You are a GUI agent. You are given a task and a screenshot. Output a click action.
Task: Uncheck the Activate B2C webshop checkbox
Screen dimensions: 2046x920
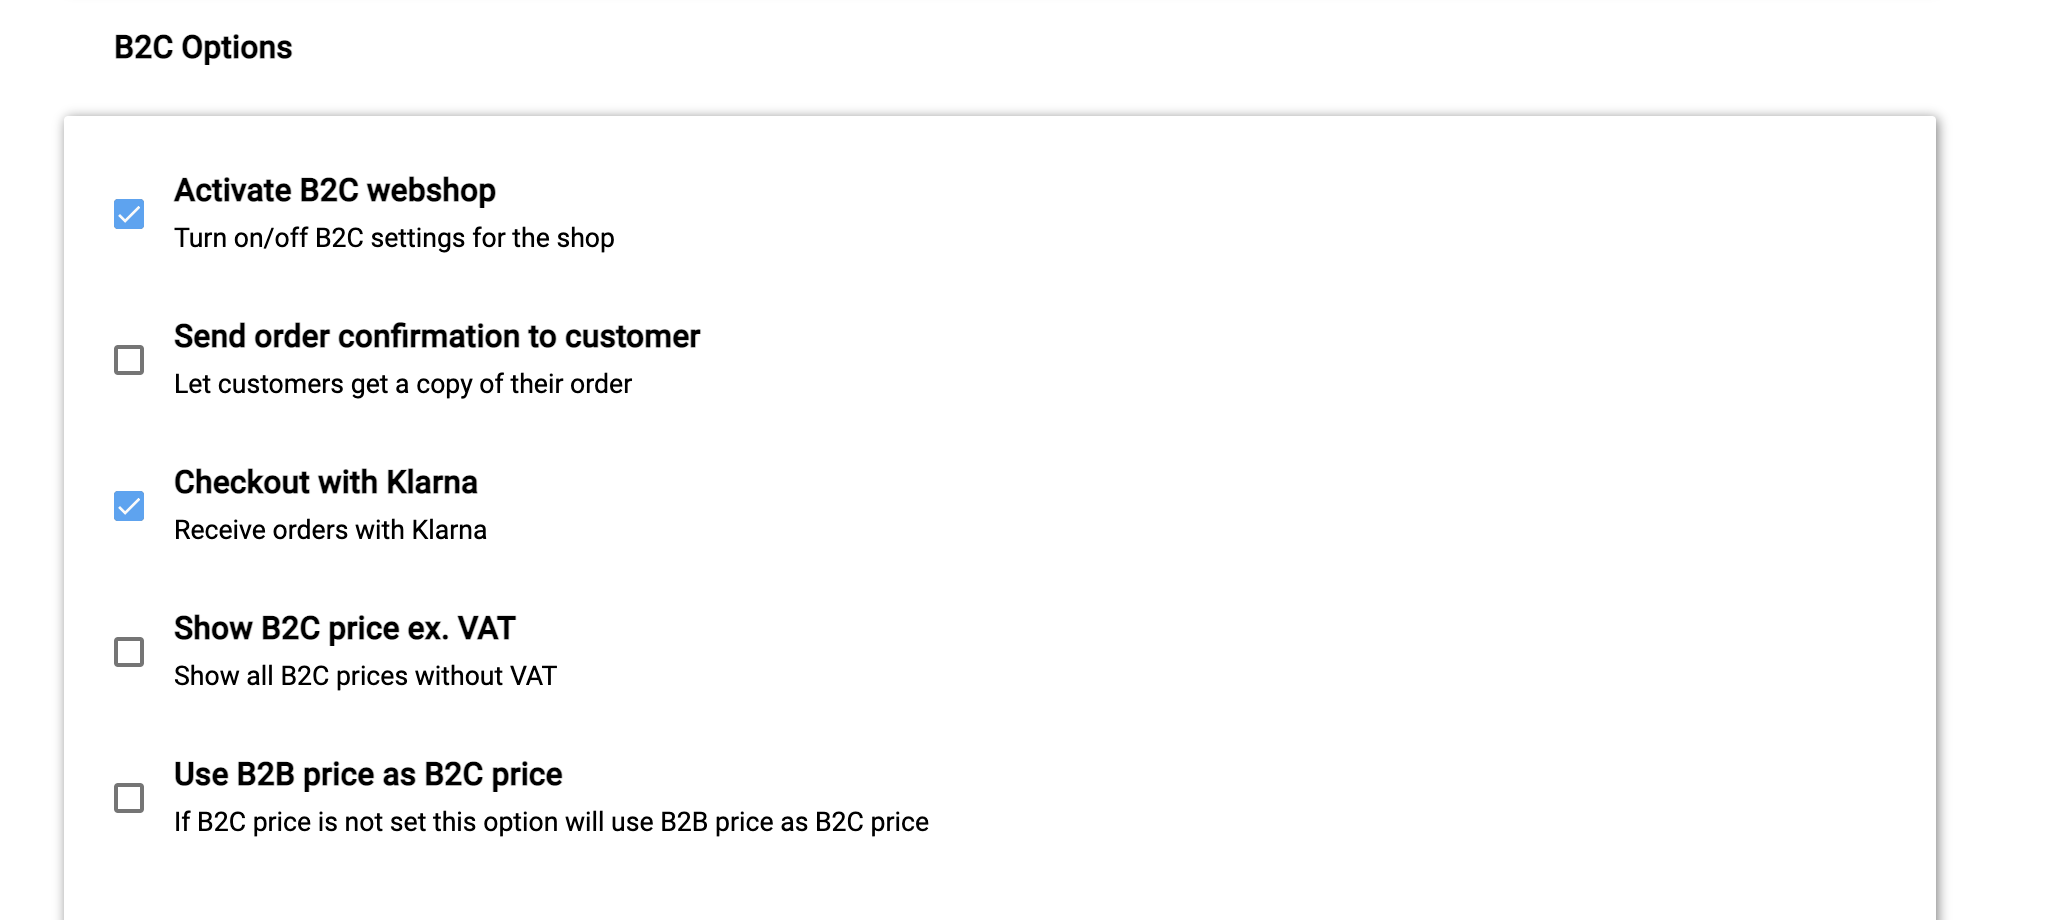tap(129, 214)
